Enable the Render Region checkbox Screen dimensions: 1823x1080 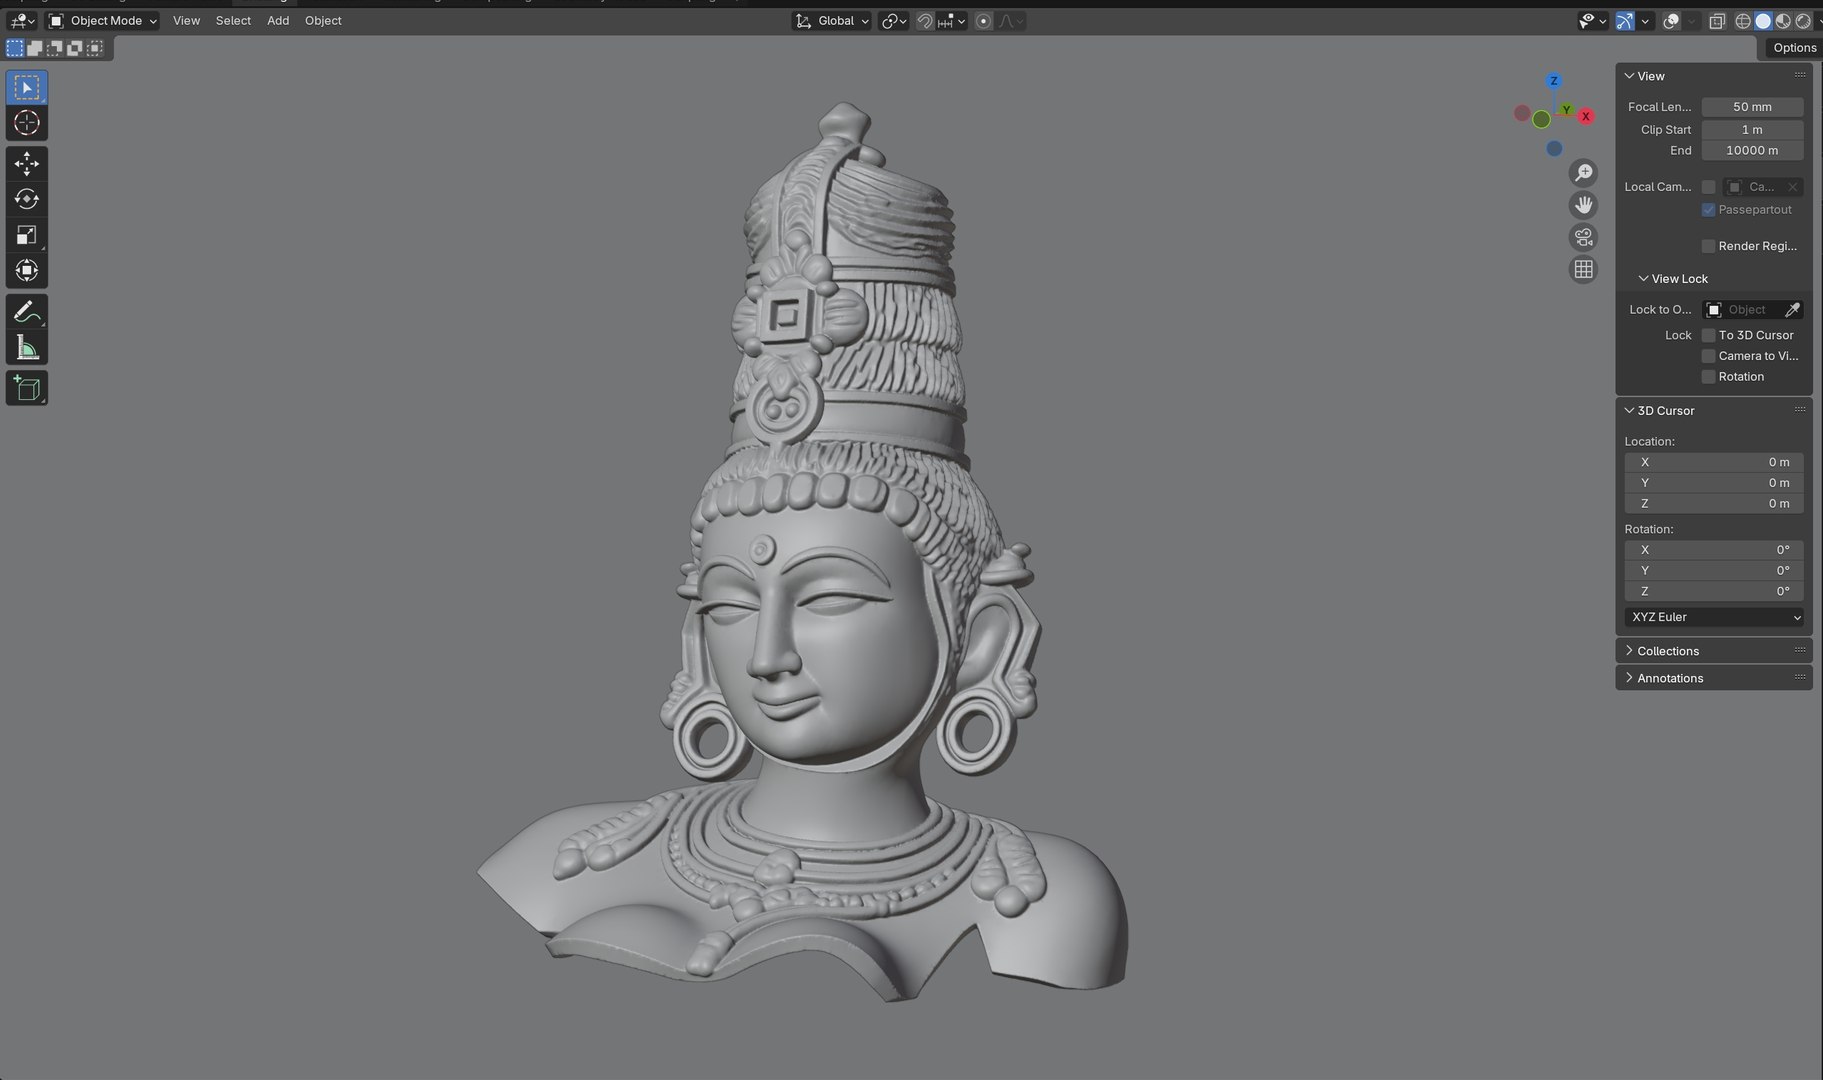(x=1708, y=246)
